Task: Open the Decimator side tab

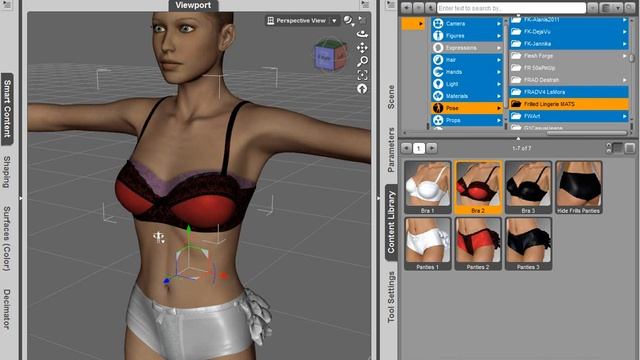Action: [7, 309]
